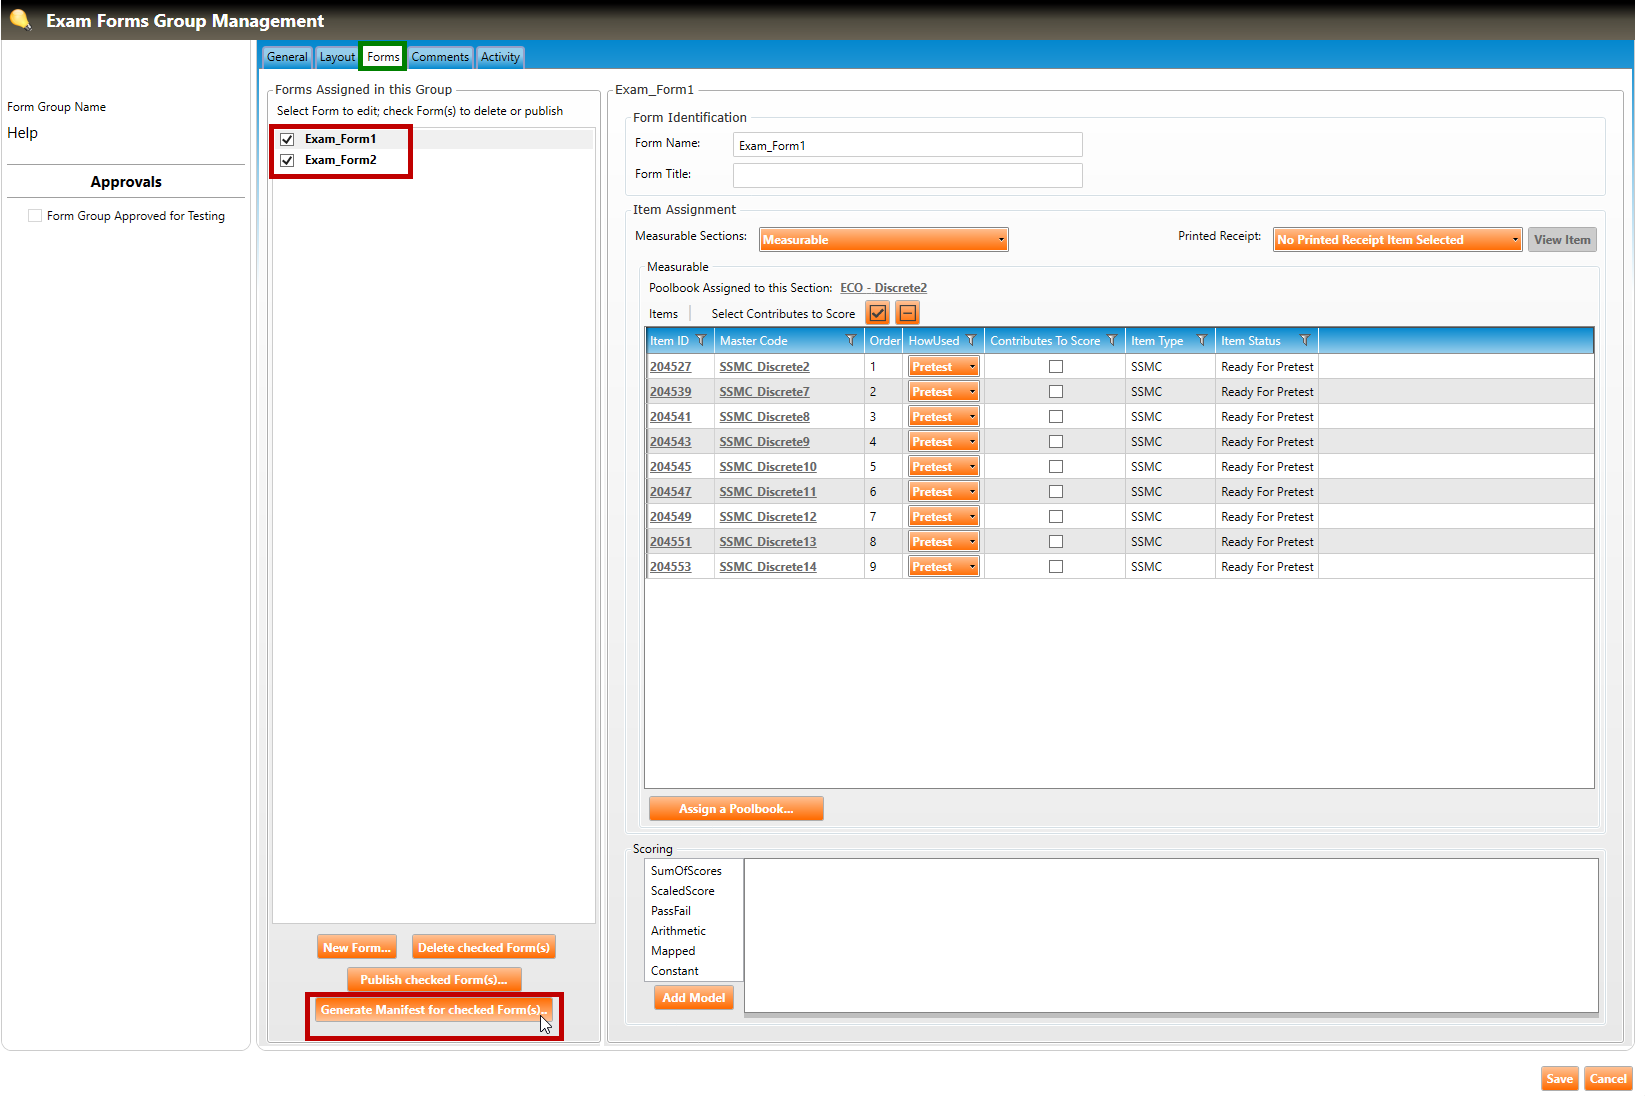Viewport: 1645px width, 1096px height.
Task: Open the Activity tab
Action: click(x=500, y=57)
